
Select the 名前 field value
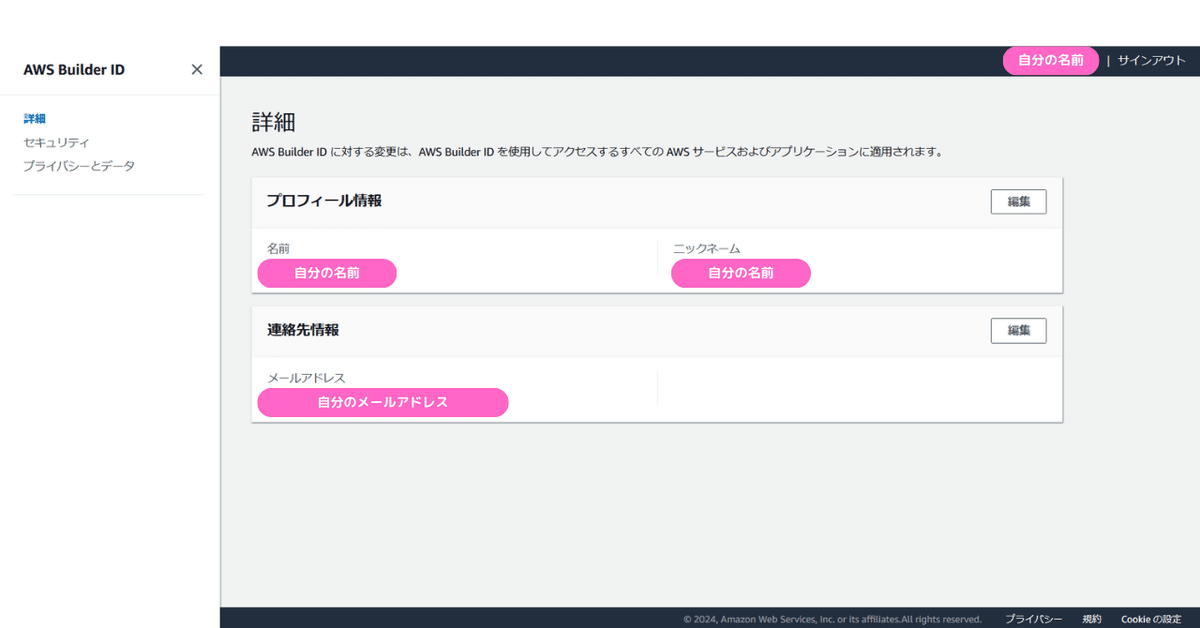[x=327, y=273]
